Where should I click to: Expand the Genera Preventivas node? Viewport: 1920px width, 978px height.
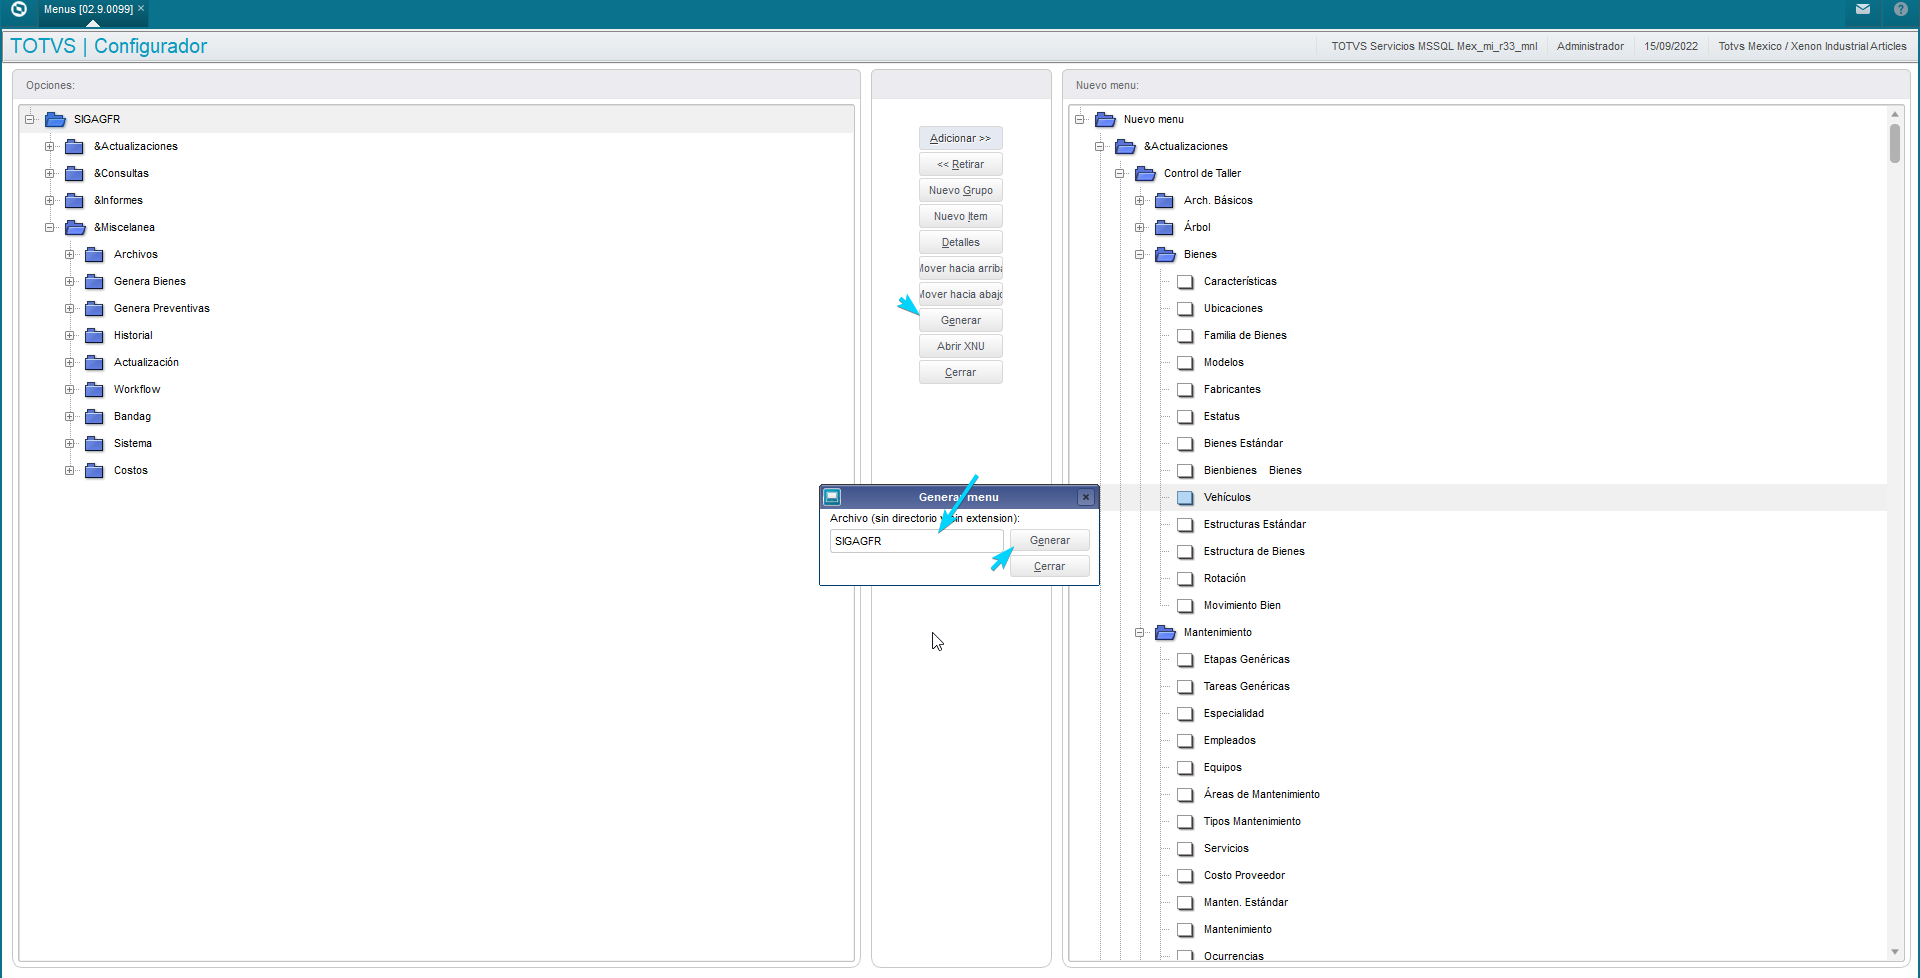[70, 308]
